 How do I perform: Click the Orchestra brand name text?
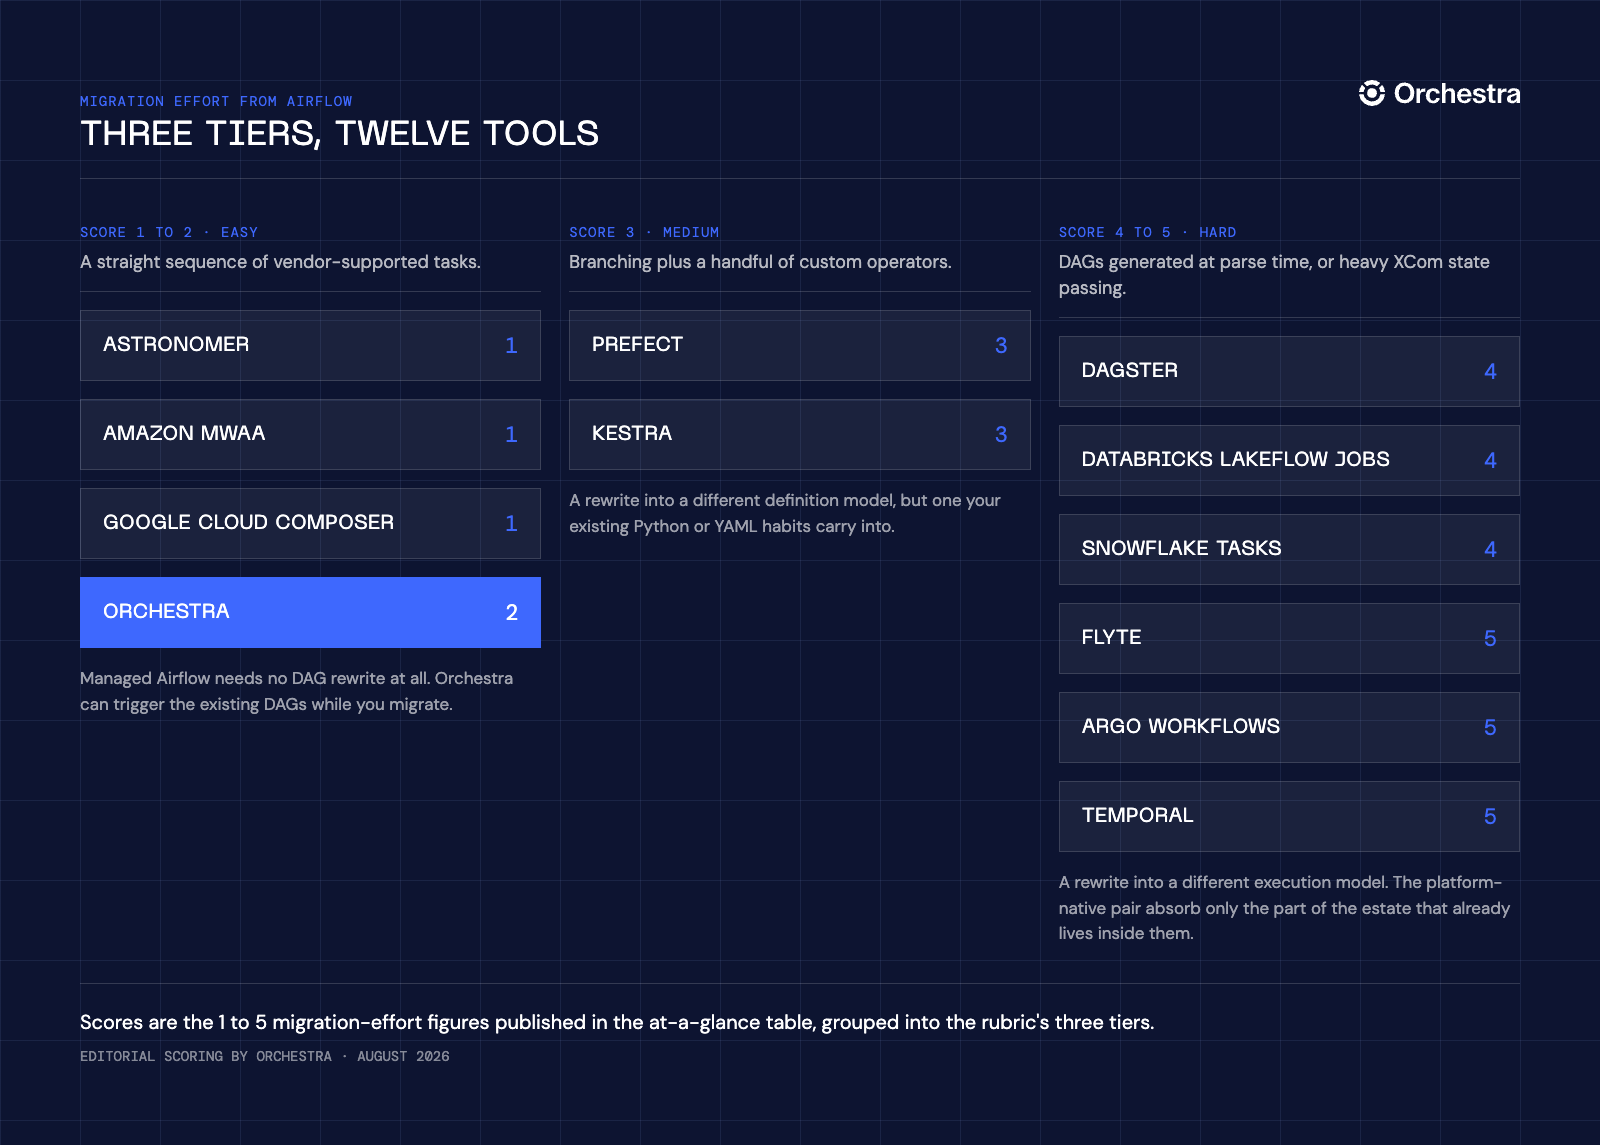(x=1457, y=93)
